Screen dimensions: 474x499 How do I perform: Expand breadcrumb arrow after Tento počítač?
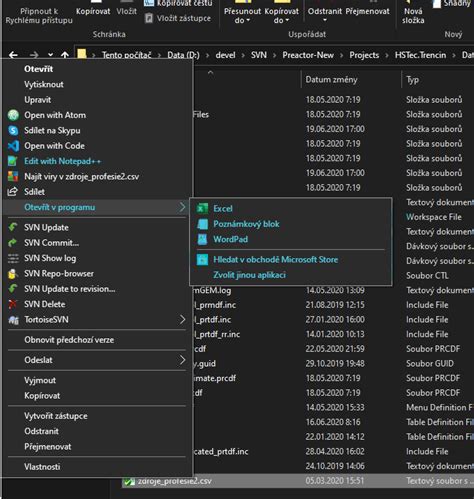pos(159,55)
